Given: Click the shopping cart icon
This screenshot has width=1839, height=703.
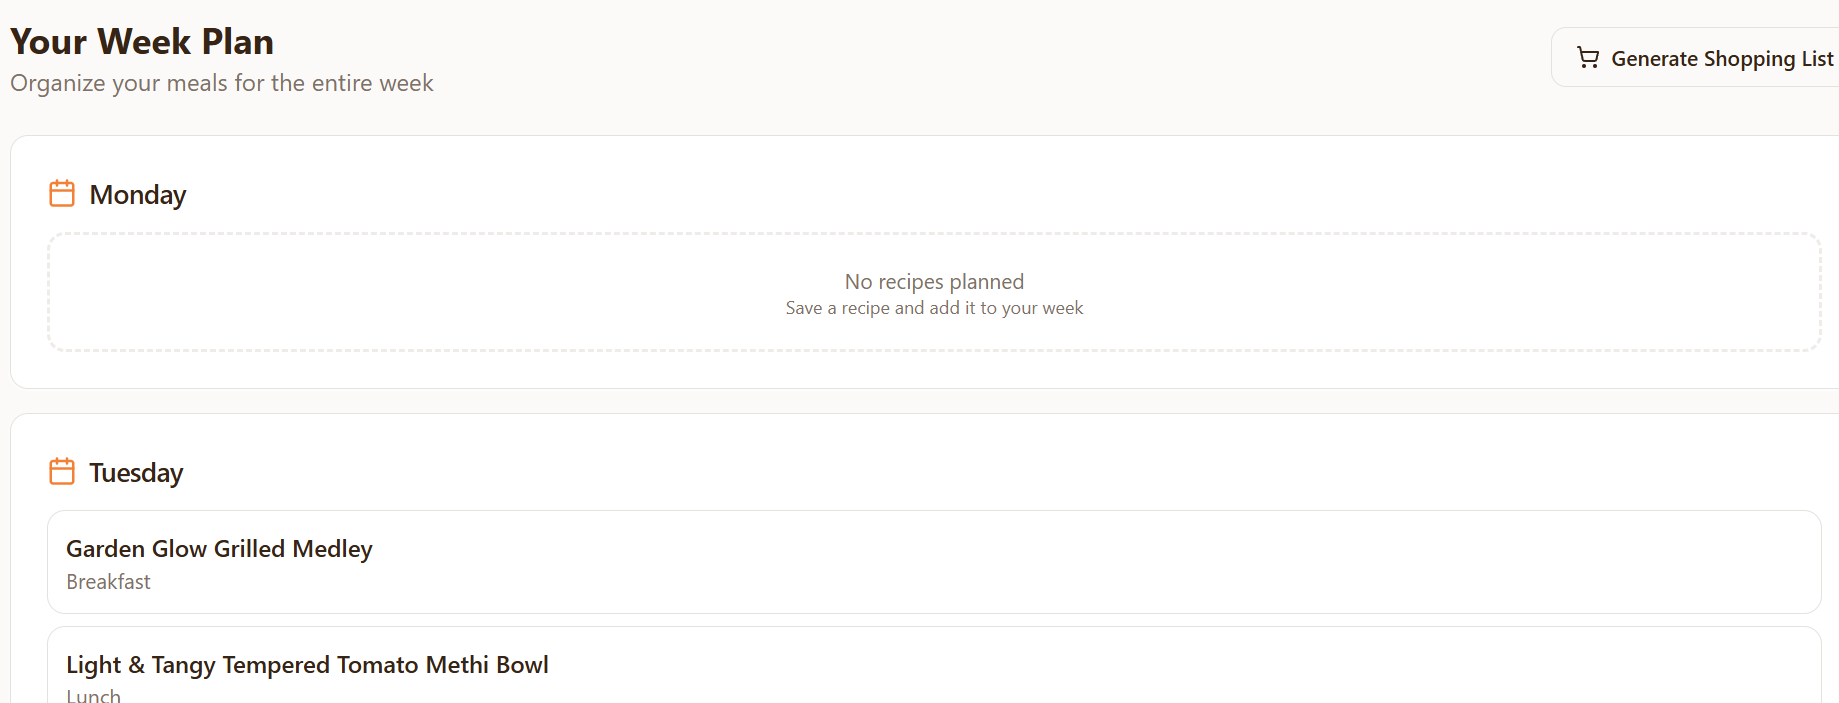Looking at the screenshot, I should tap(1587, 58).
